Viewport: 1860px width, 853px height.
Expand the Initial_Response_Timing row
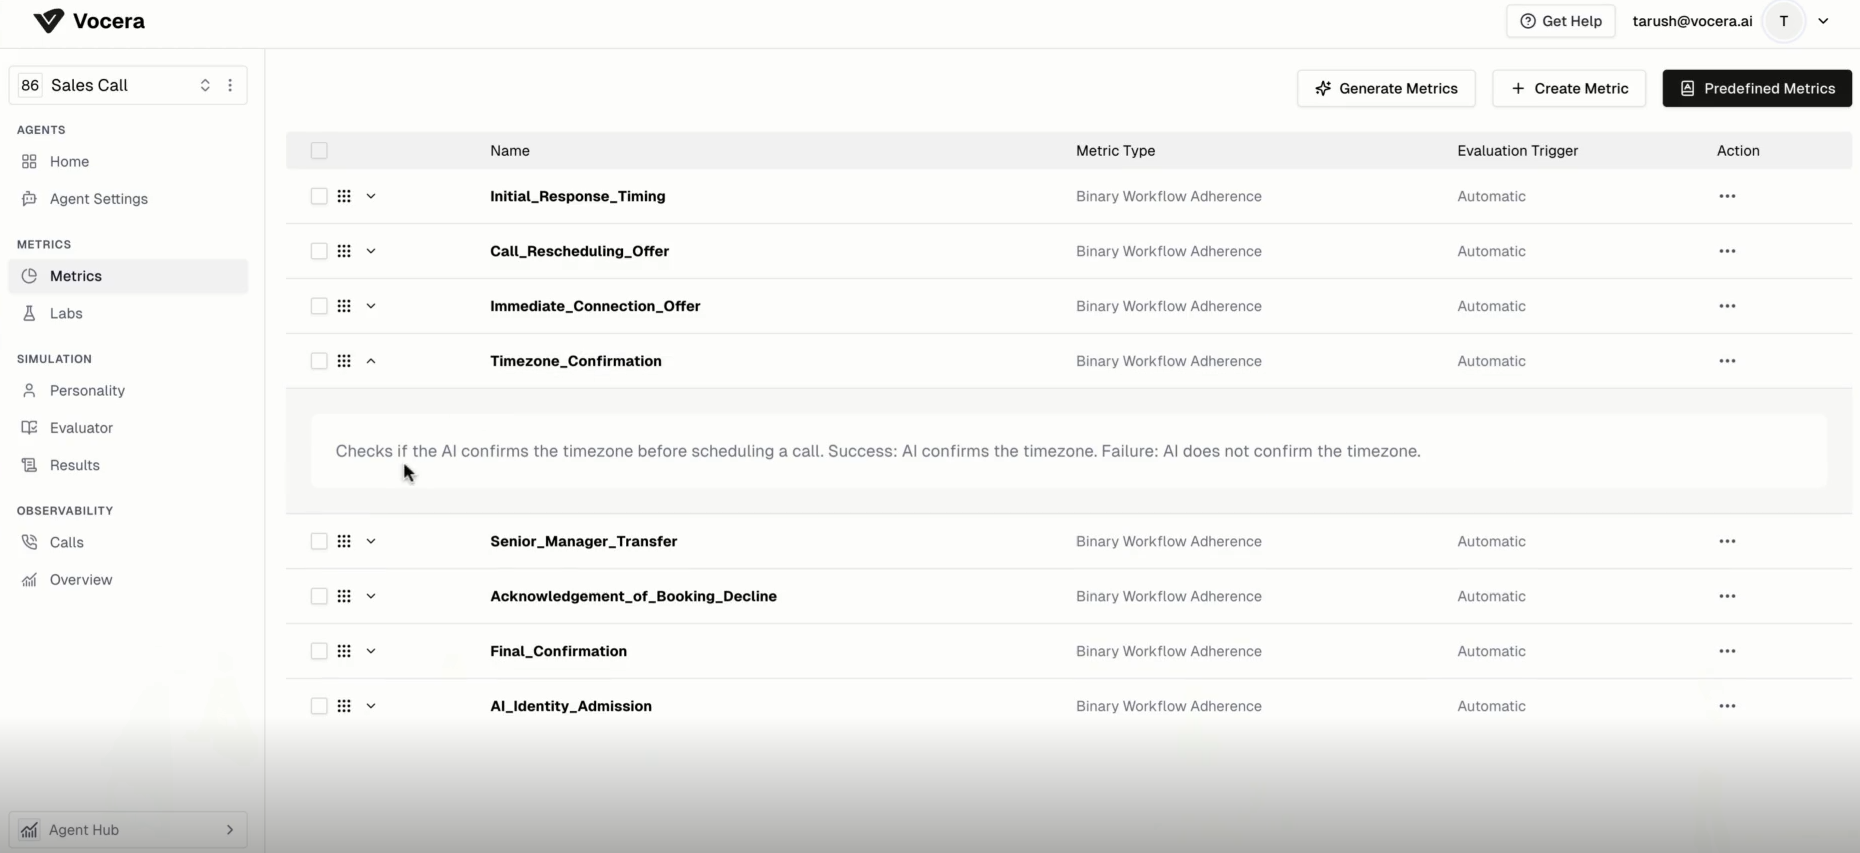371,196
